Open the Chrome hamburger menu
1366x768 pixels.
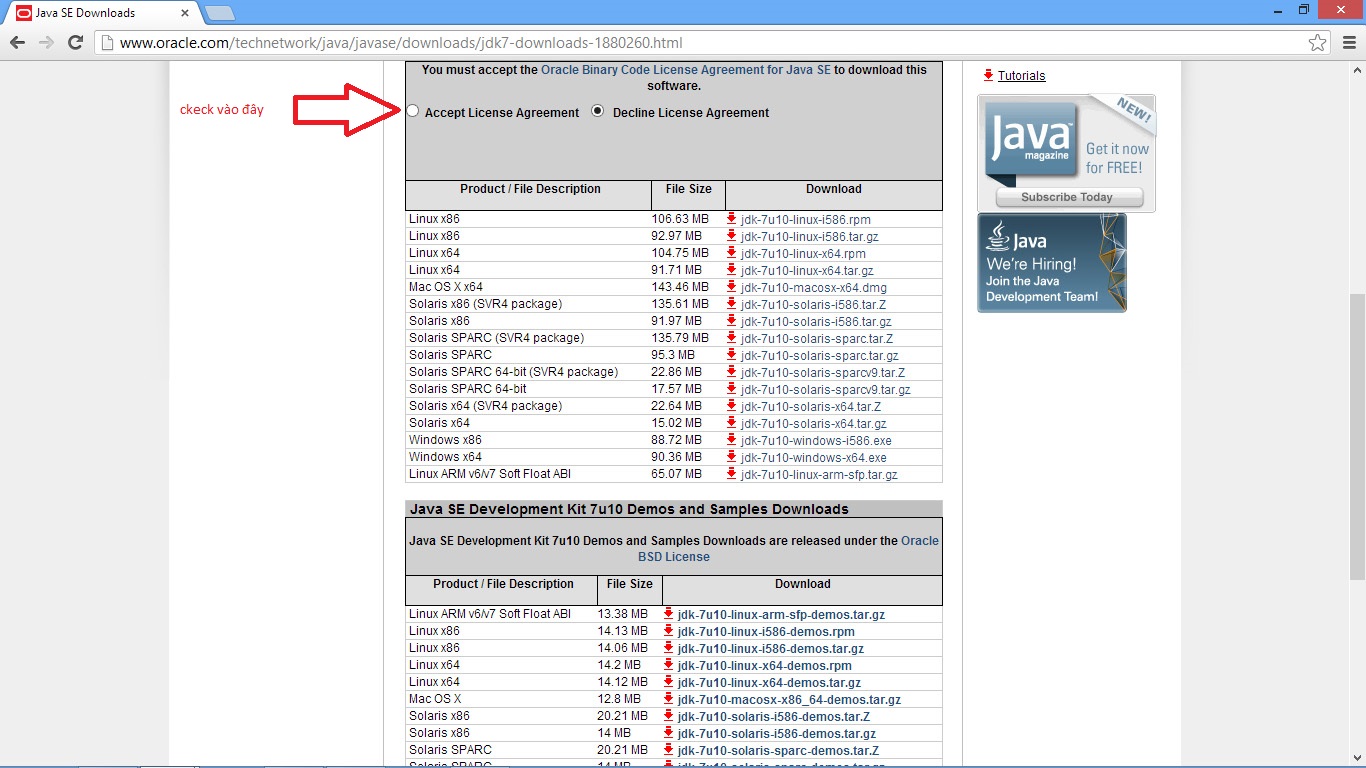pyautogui.click(x=1351, y=42)
